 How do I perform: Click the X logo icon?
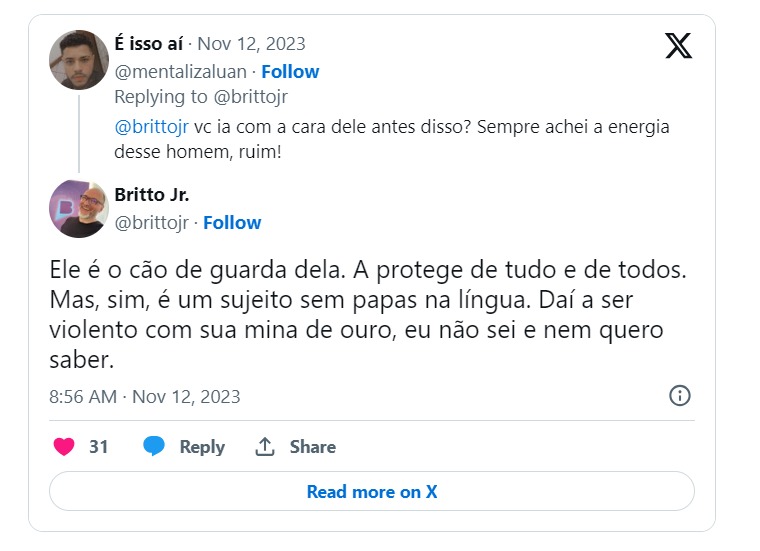point(678,46)
